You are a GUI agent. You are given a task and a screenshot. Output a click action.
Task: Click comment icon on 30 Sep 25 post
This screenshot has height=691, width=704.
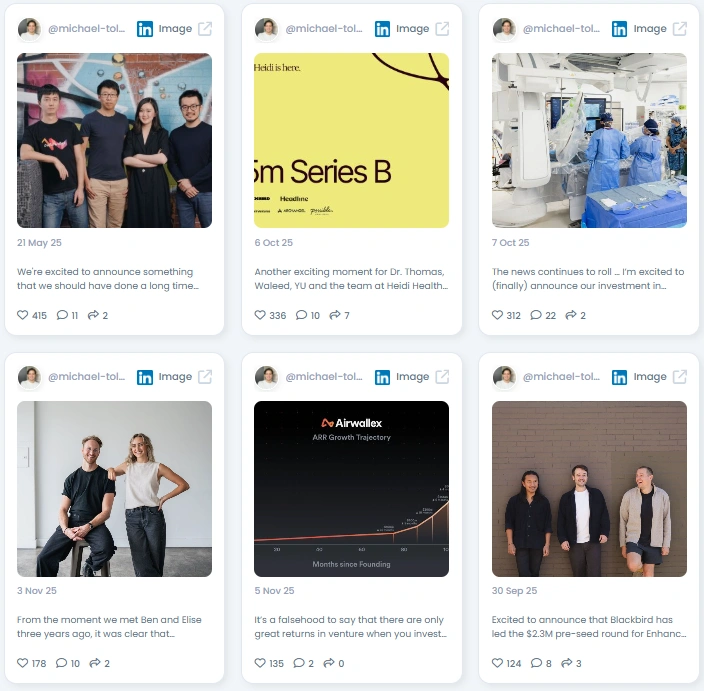click(536, 663)
